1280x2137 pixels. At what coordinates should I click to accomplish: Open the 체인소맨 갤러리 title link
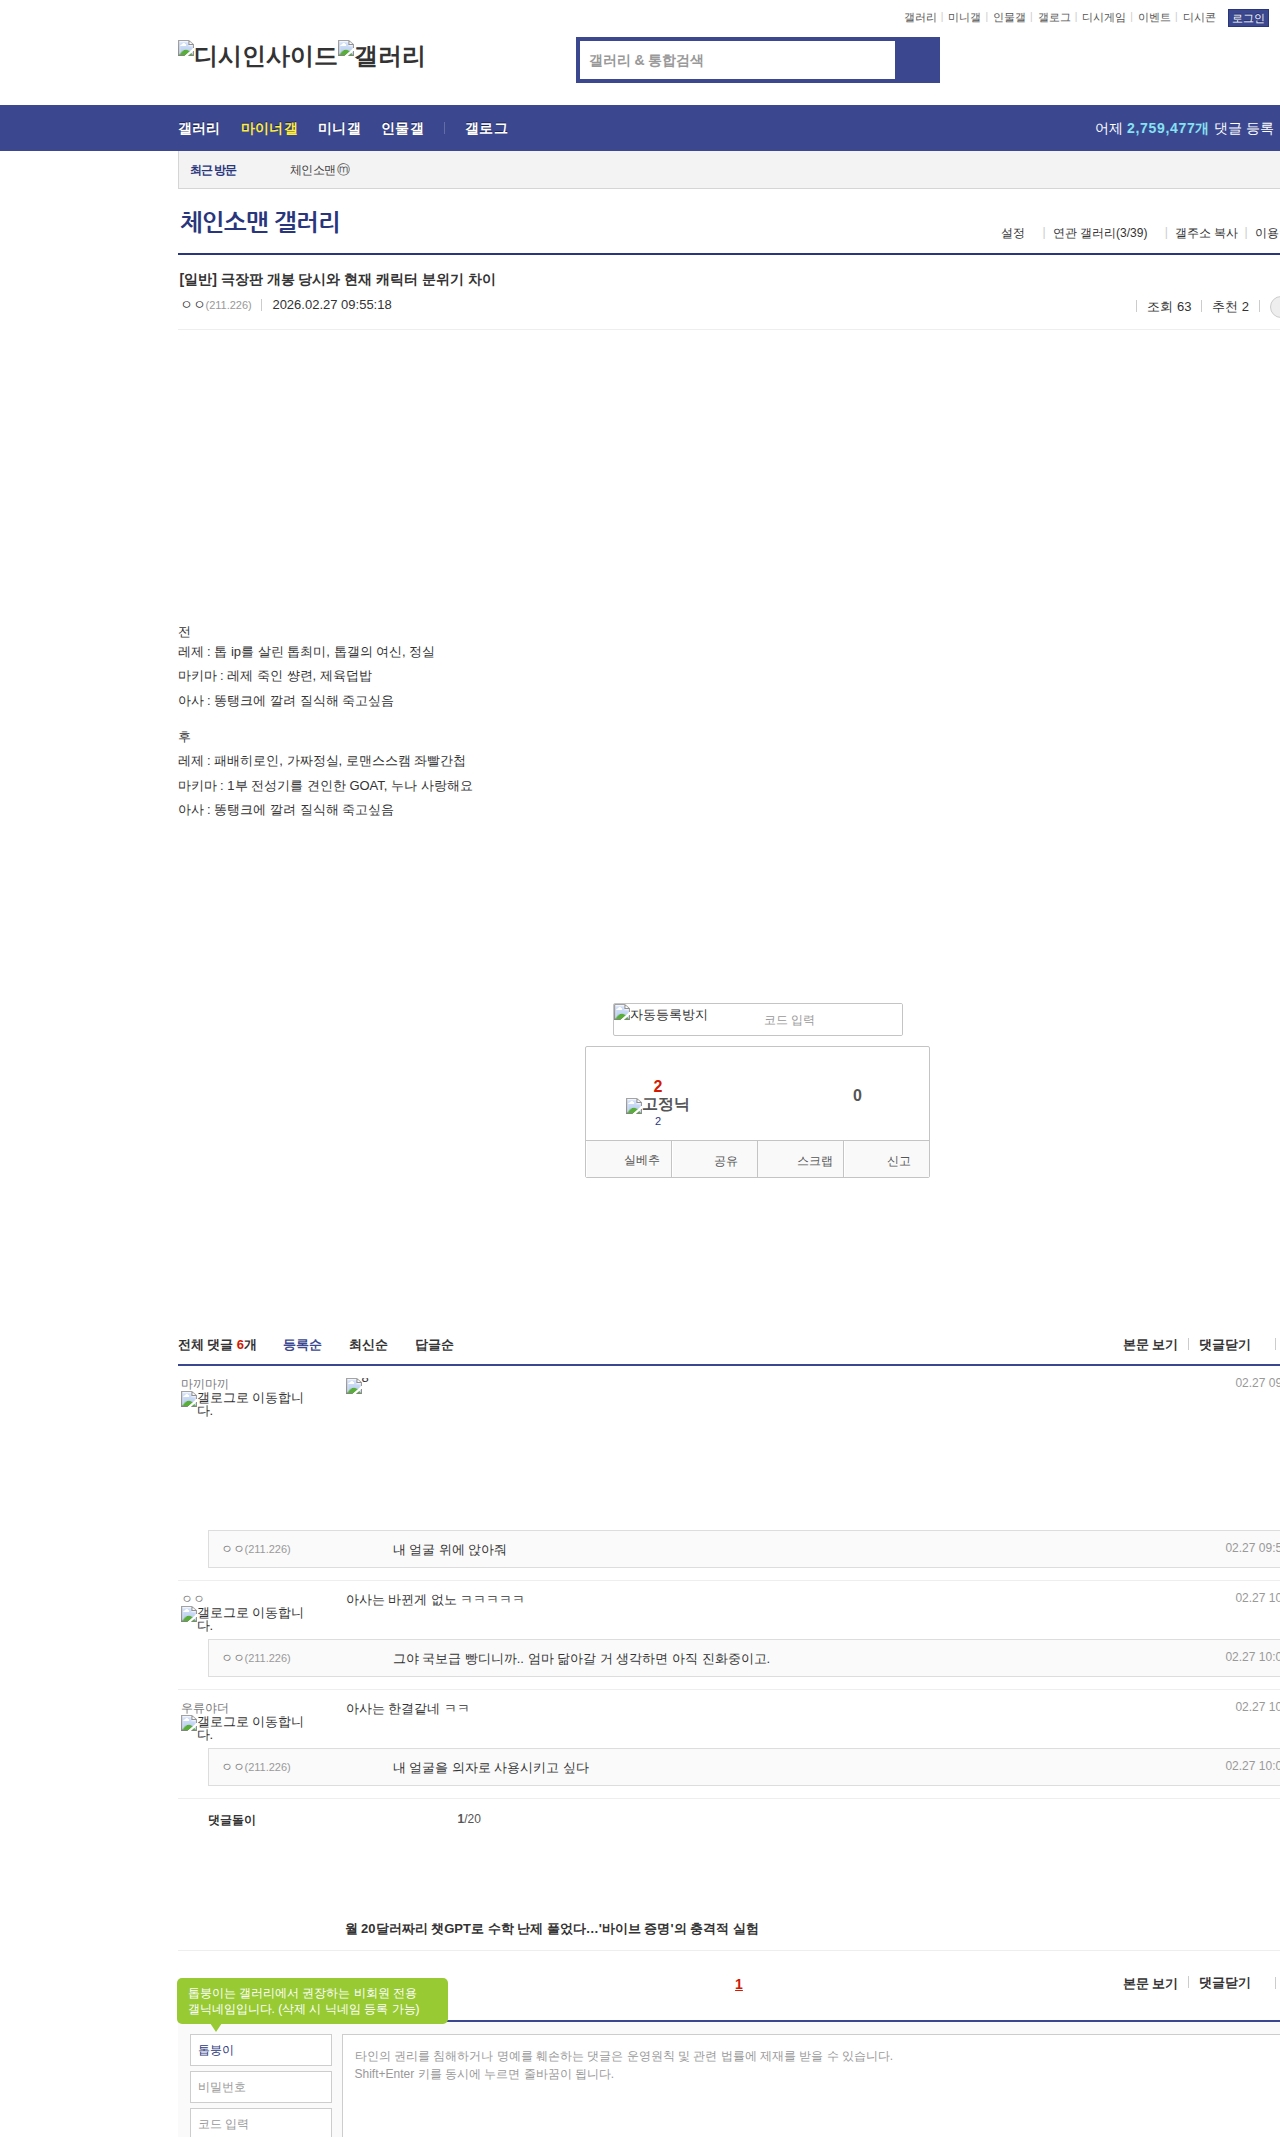pyautogui.click(x=260, y=222)
